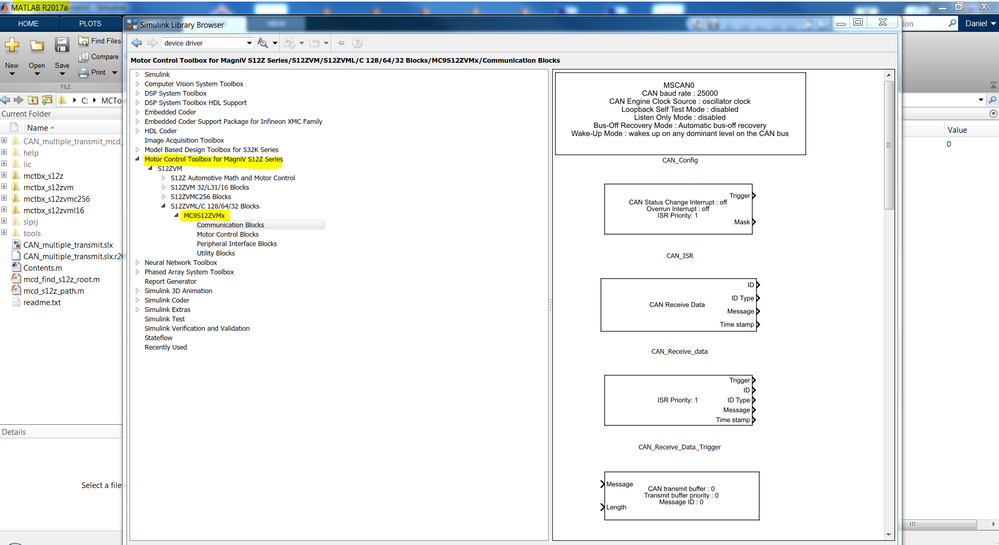The width and height of the screenshot is (999, 545).
Task: Select Utility Blocks tree item
Action: (x=215, y=253)
